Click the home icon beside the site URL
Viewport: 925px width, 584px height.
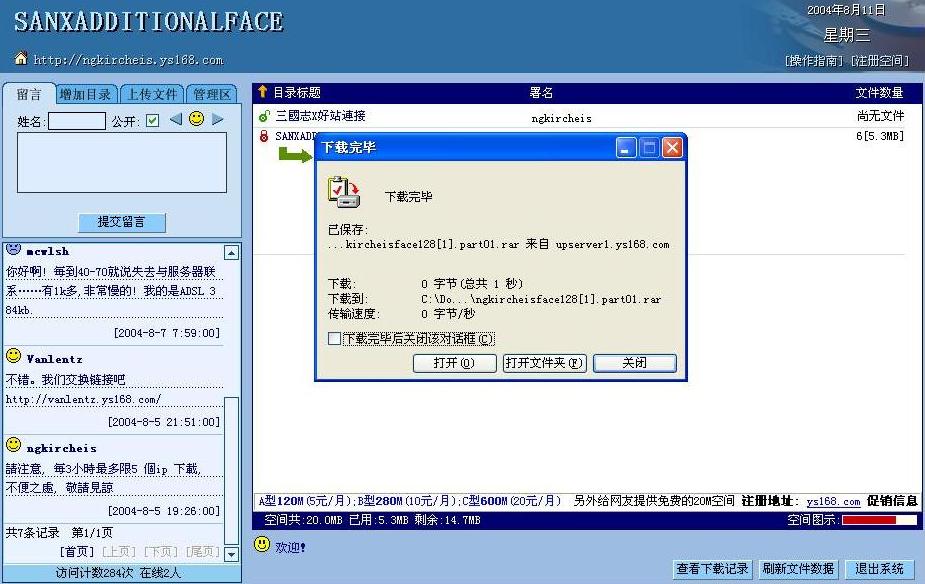click(x=21, y=58)
